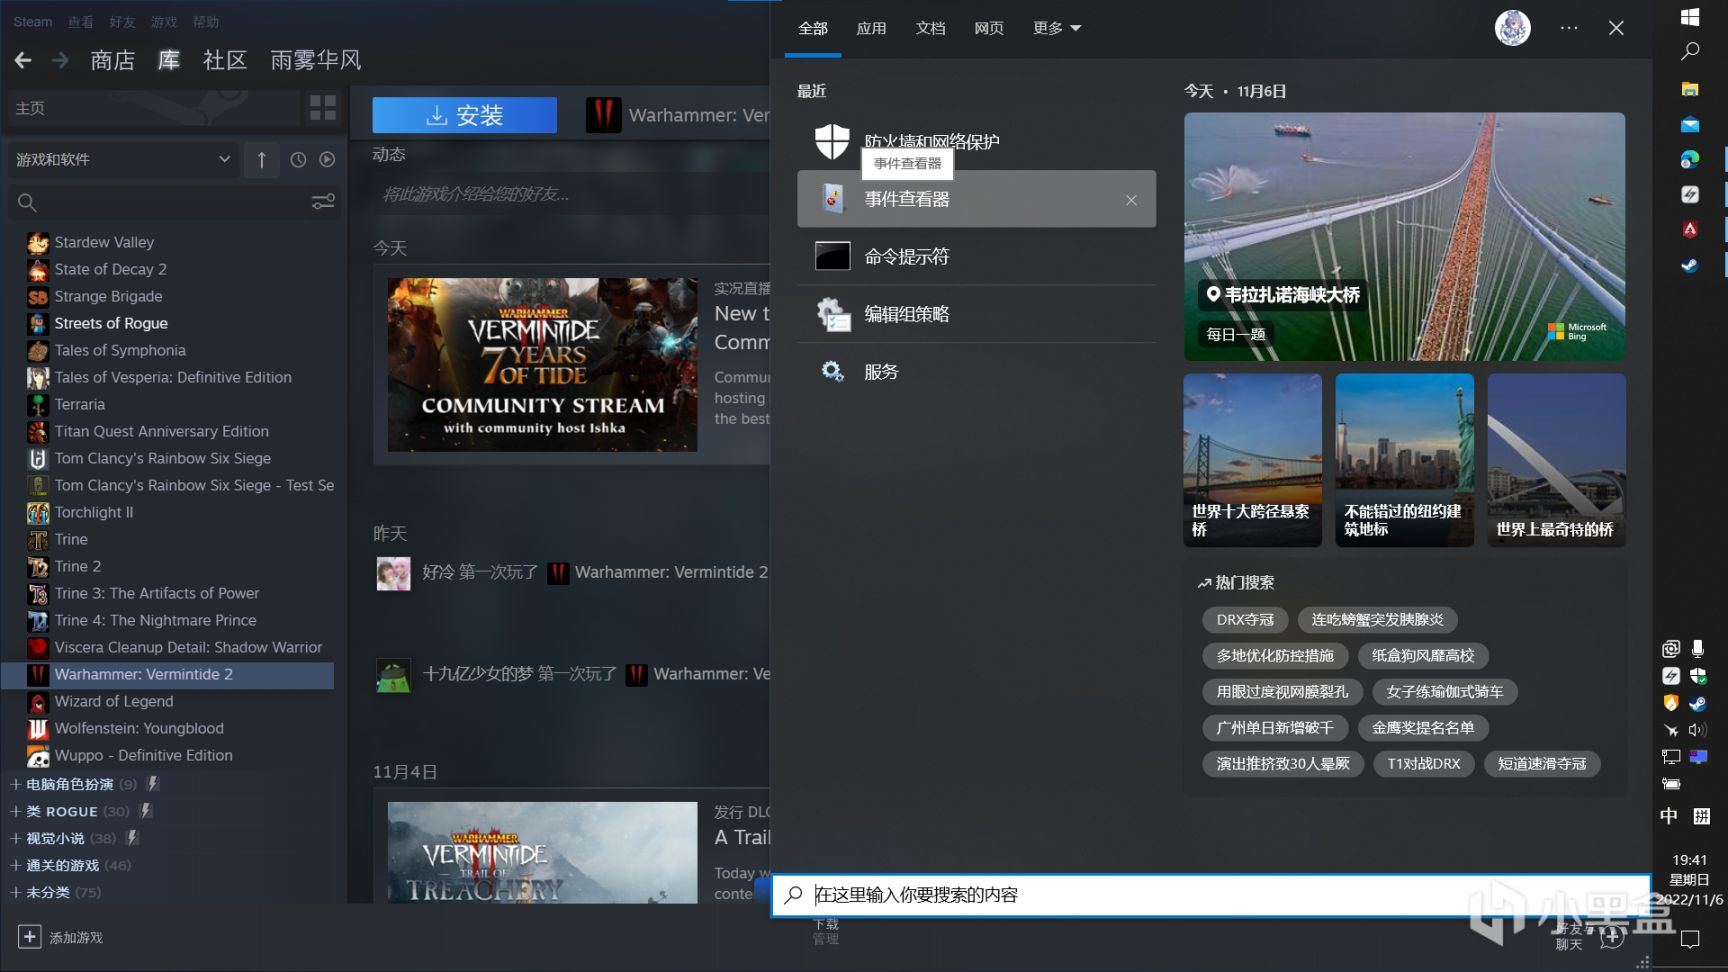Open the Mail app from the taskbar
This screenshot has height=972, width=1728.
click(x=1690, y=125)
